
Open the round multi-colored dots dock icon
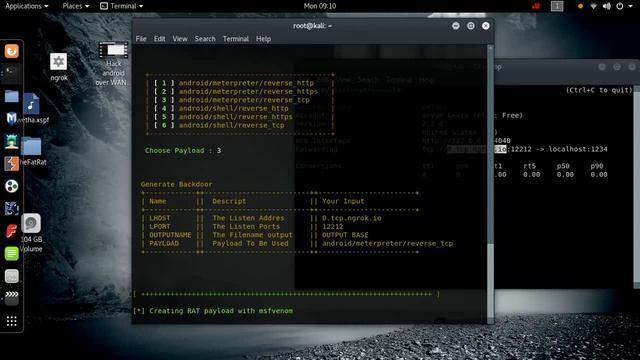[11, 186]
